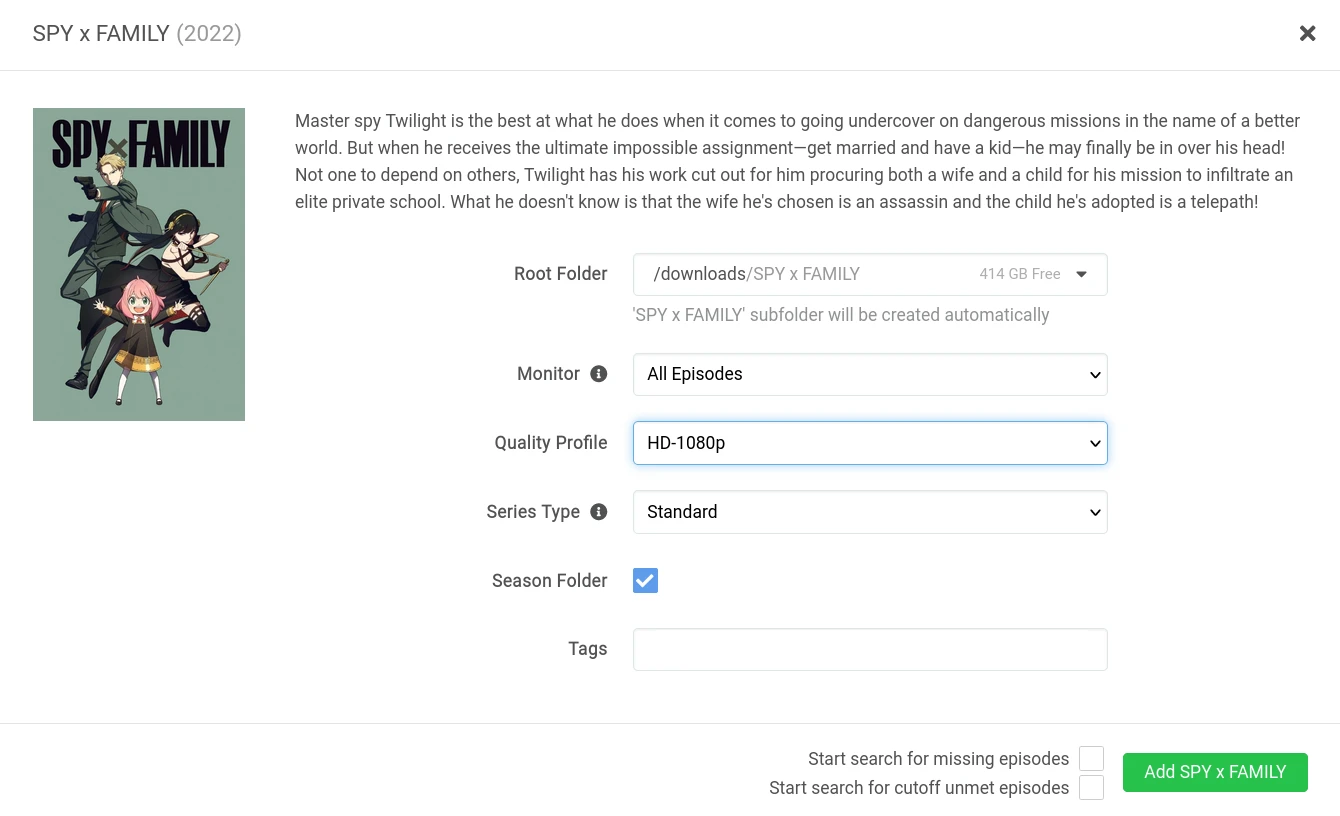This screenshot has height=816, width=1340.
Task: Close the SPY x FAMILY dialog
Action: pos(1307,34)
